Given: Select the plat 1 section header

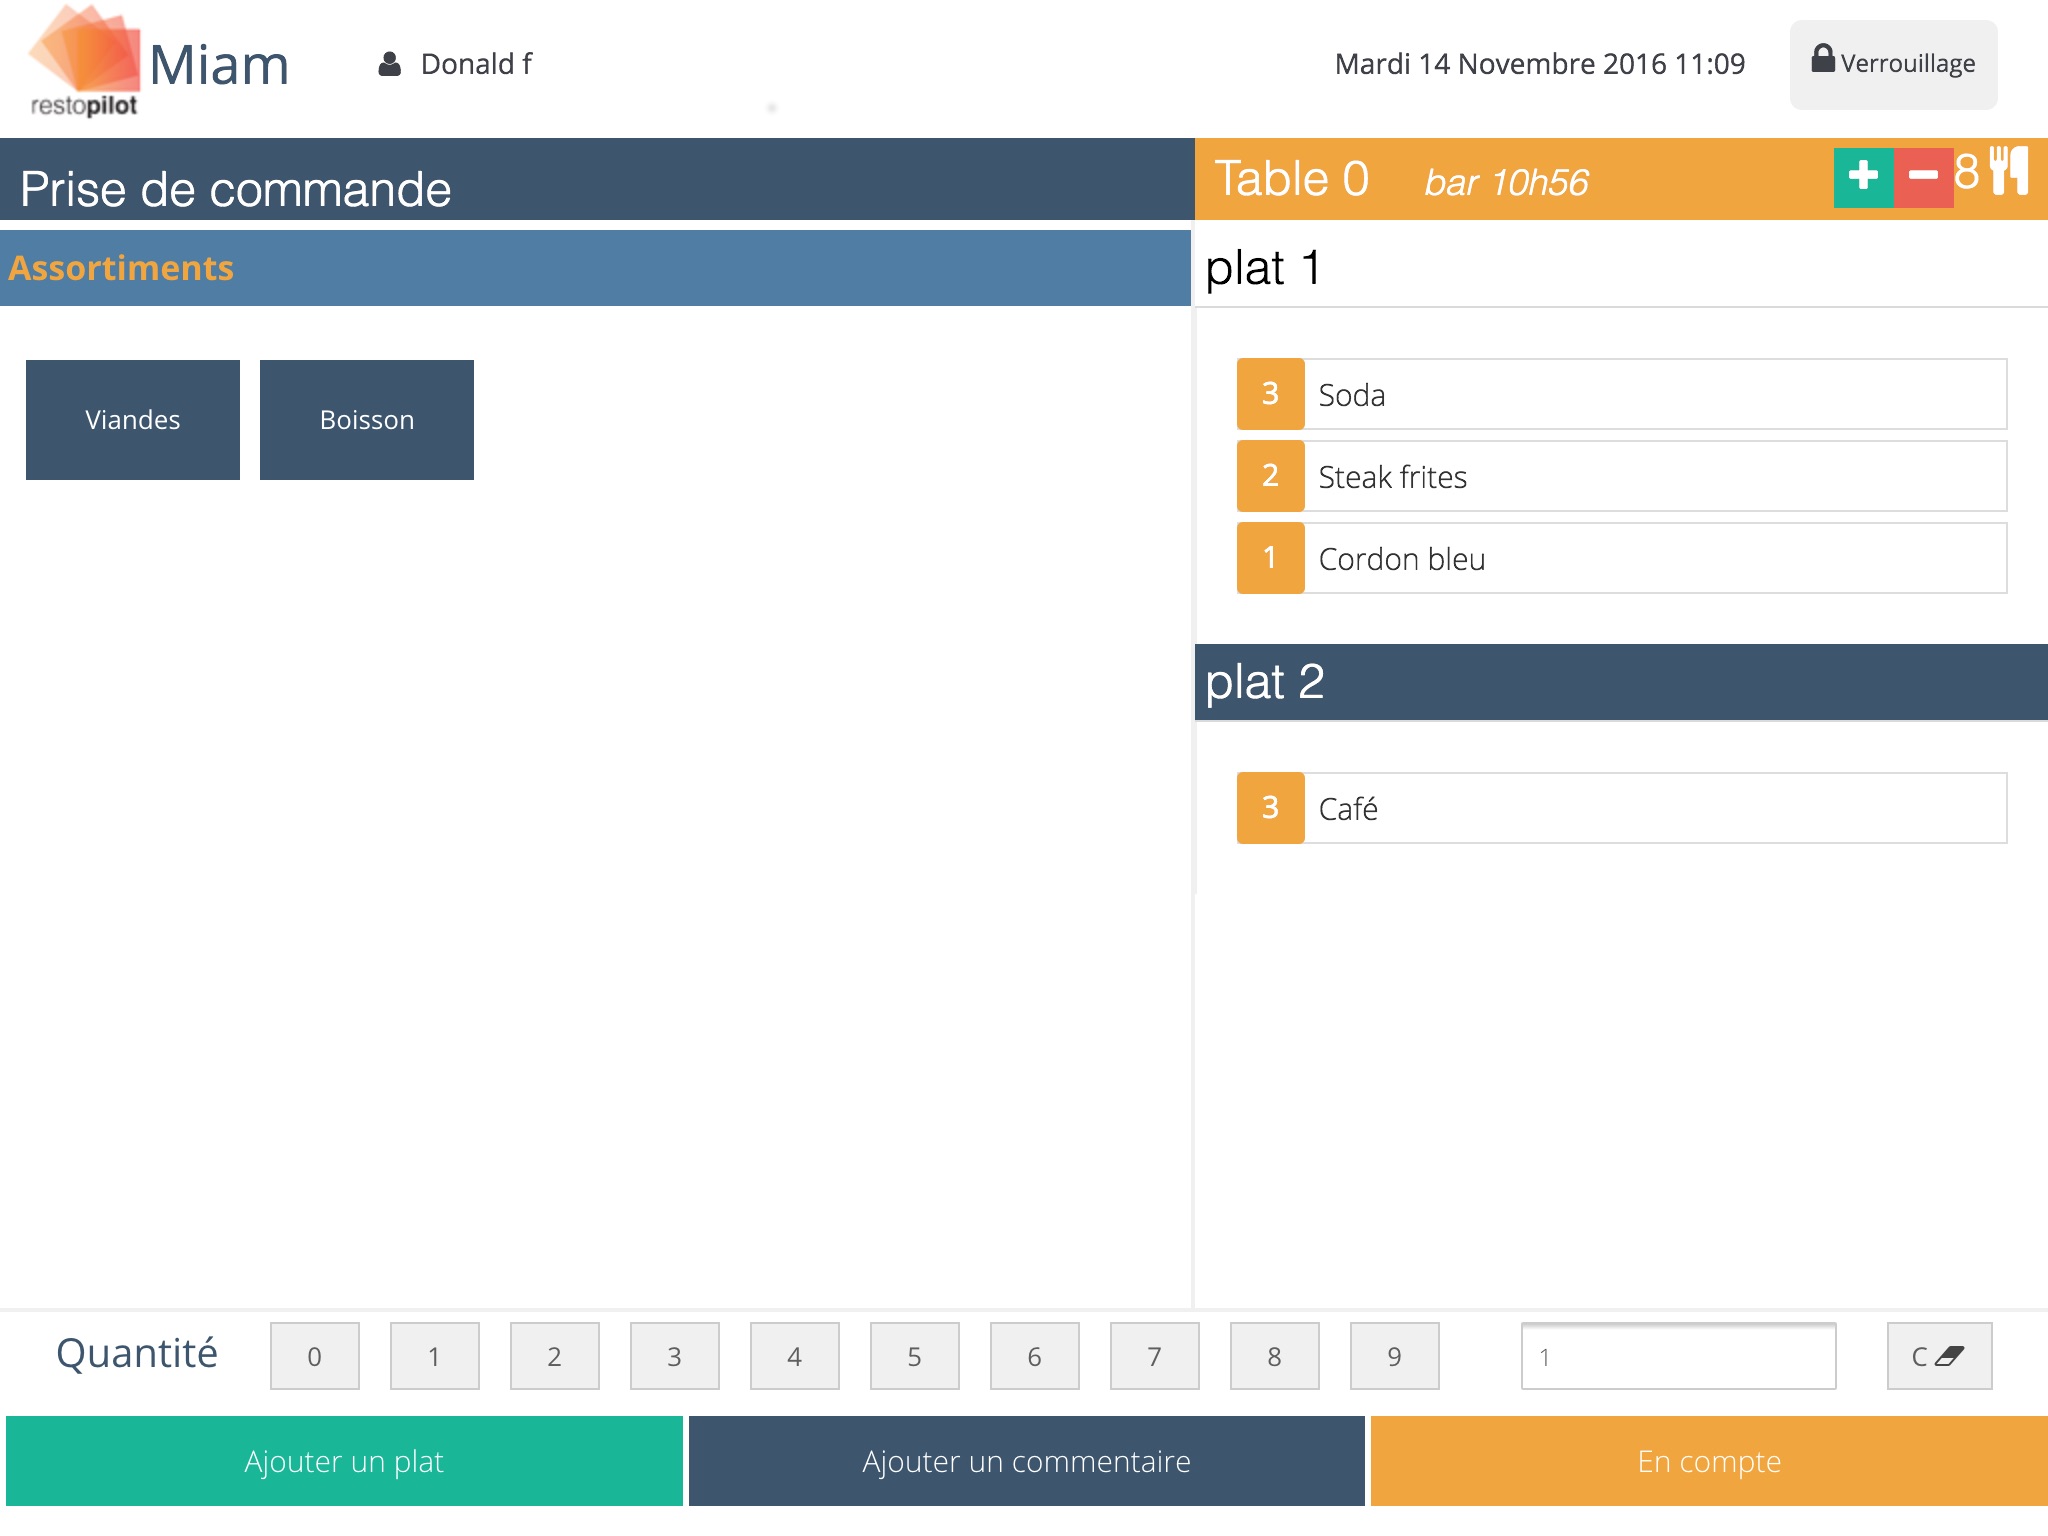Looking at the screenshot, I should pos(1621,268).
